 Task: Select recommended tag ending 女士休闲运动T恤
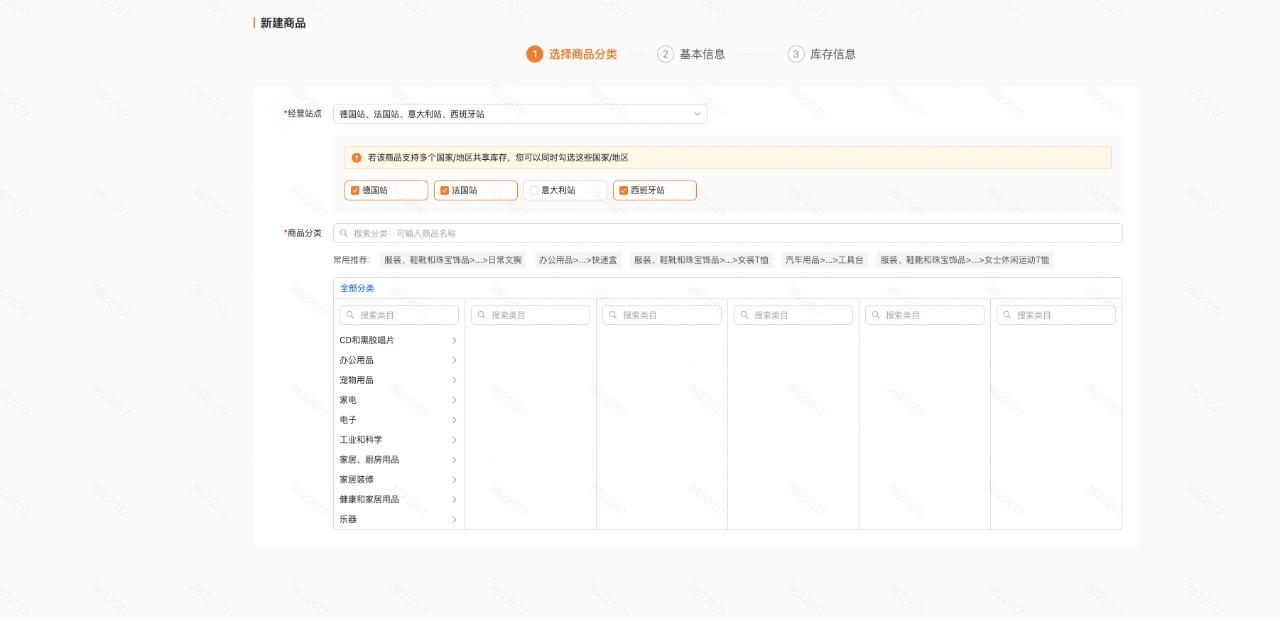(x=965, y=260)
